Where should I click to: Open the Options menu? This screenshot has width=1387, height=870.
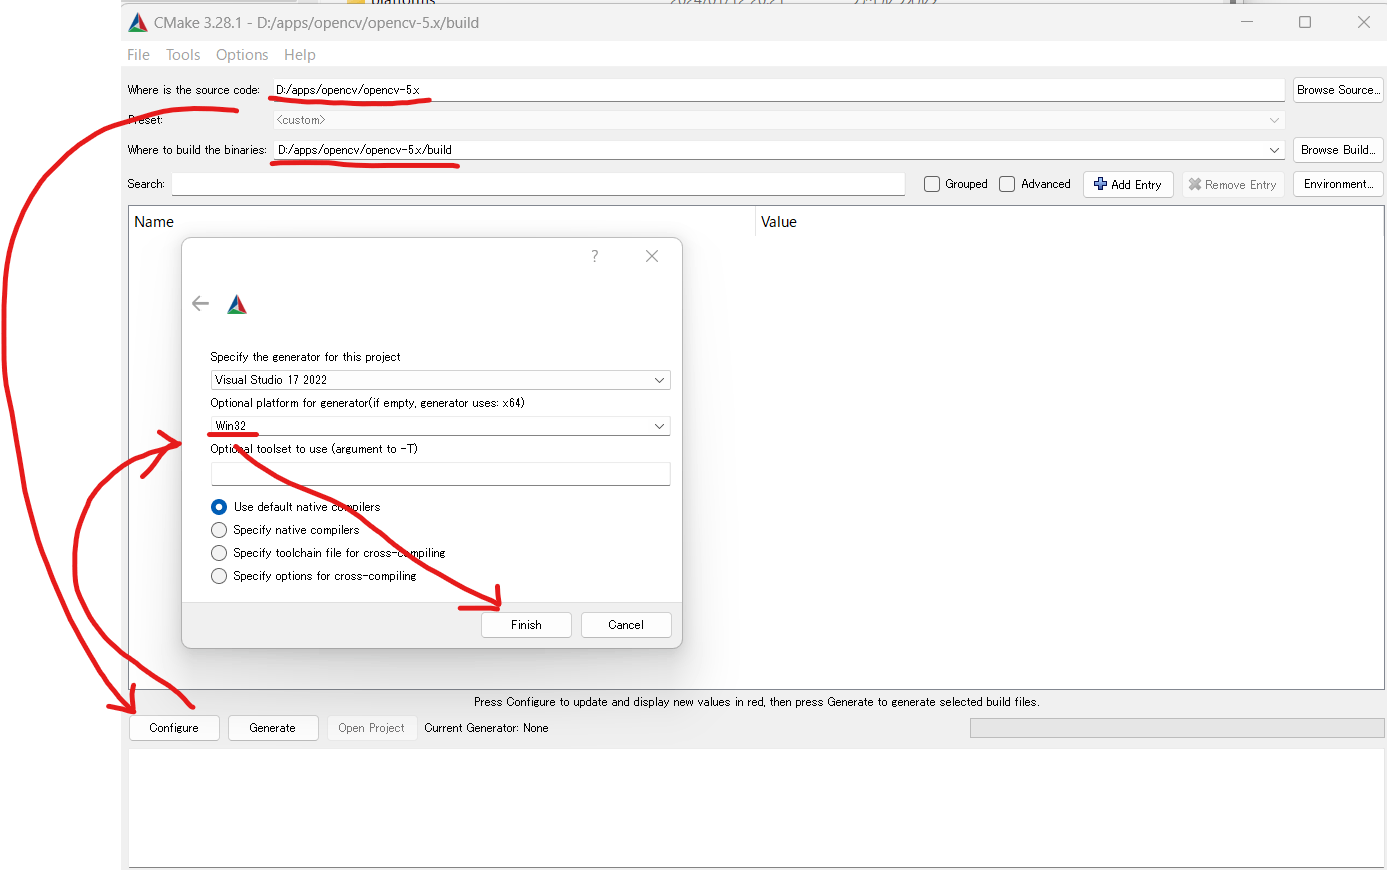[x=242, y=55]
